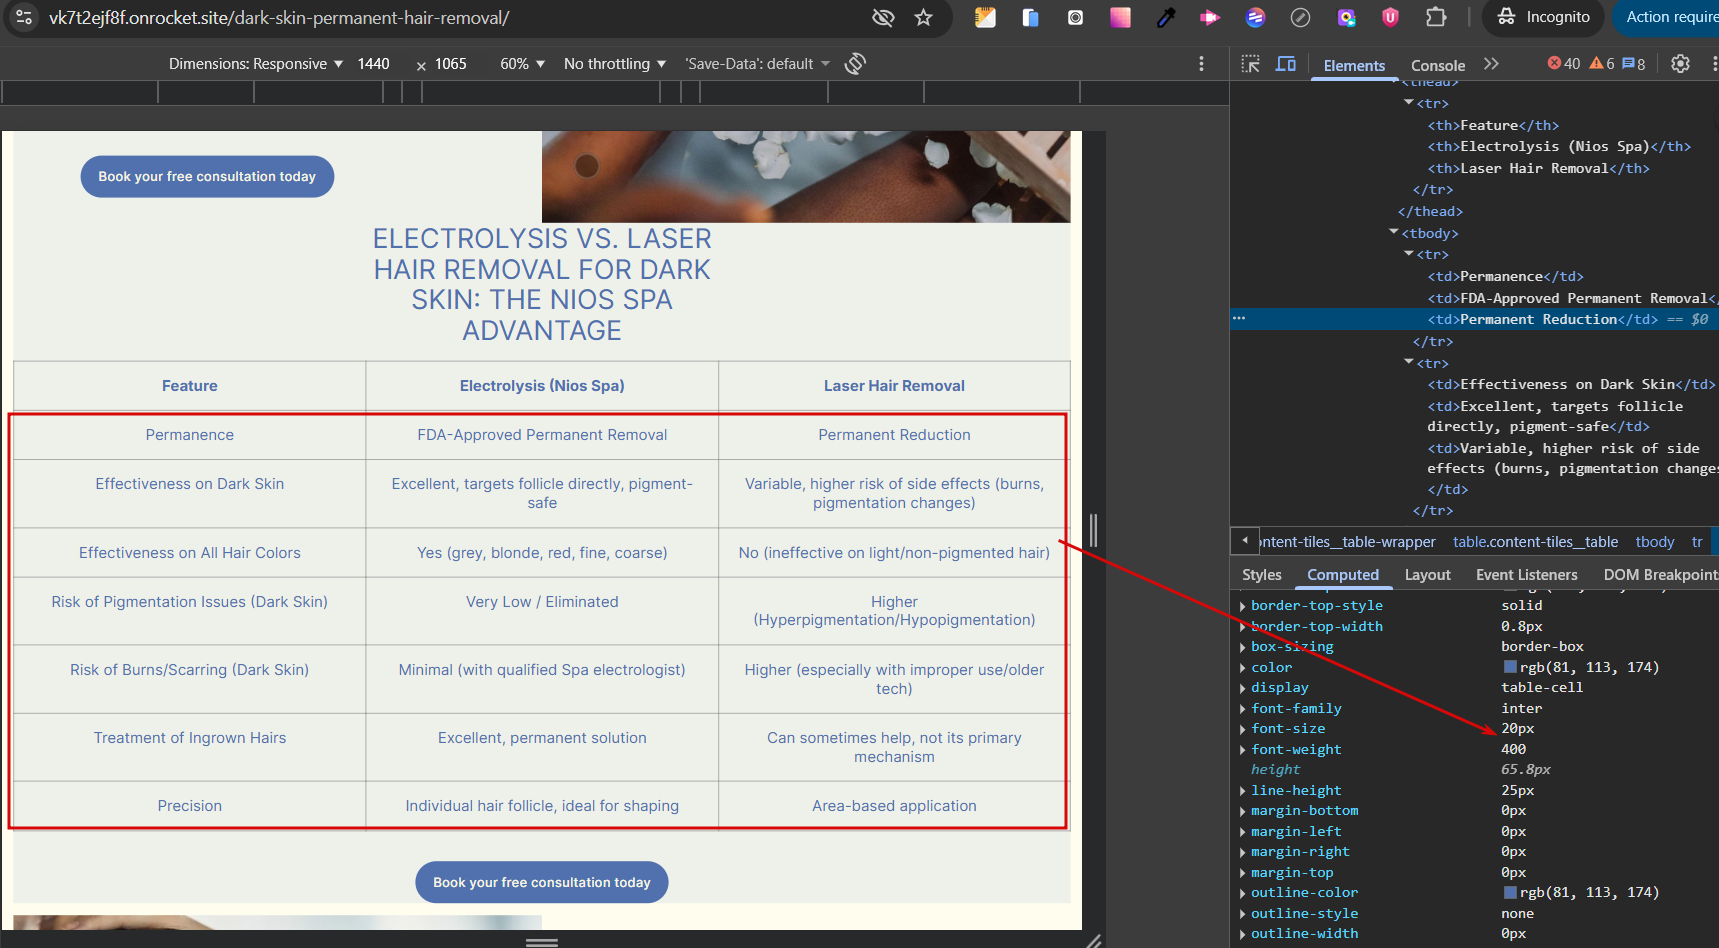Image resolution: width=1719 pixels, height=948 pixels.
Task: Switch to the Console tab
Action: pyautogui.click(x=1437, y=66)
